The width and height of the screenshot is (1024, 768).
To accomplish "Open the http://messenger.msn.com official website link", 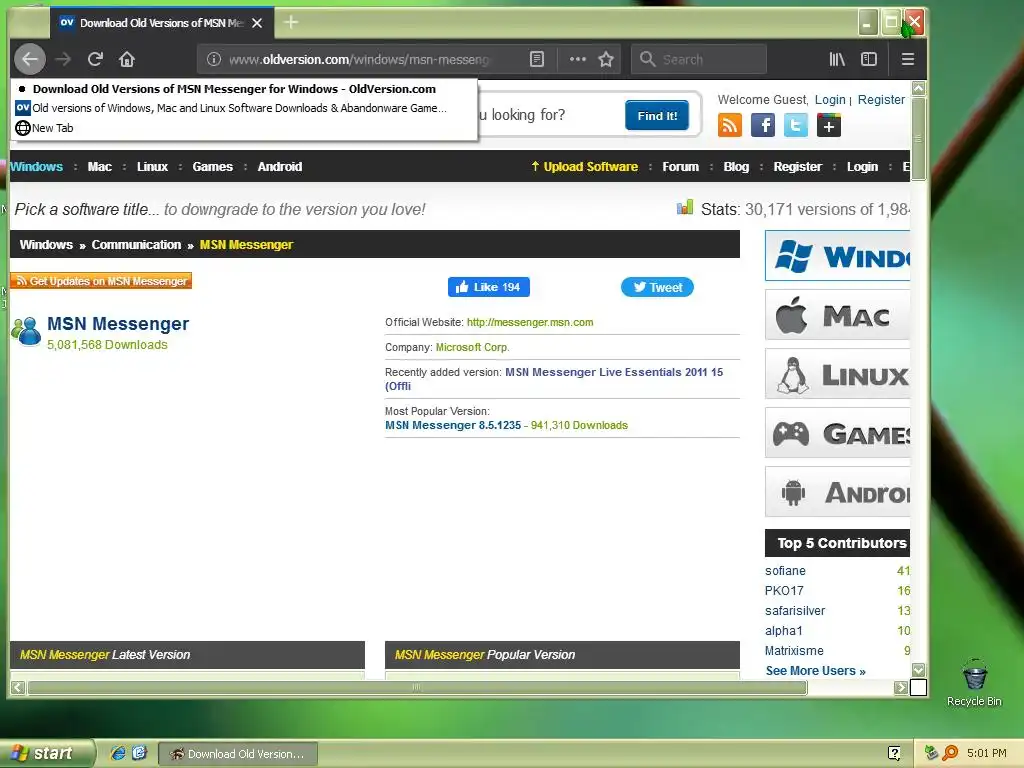I will (530, 323).
